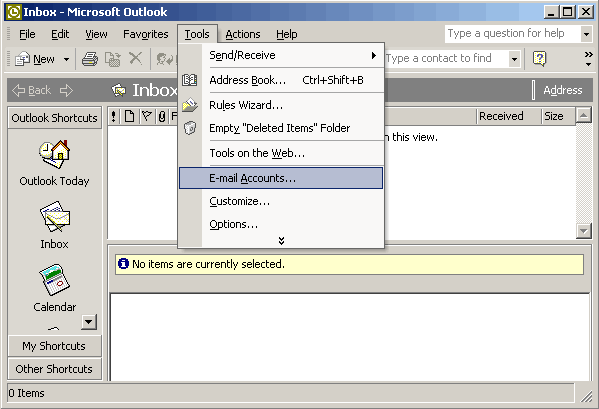This screenshot has width=599, height=409.
Task: Open the New button dropdown arrow
Action: pos(66,60)
